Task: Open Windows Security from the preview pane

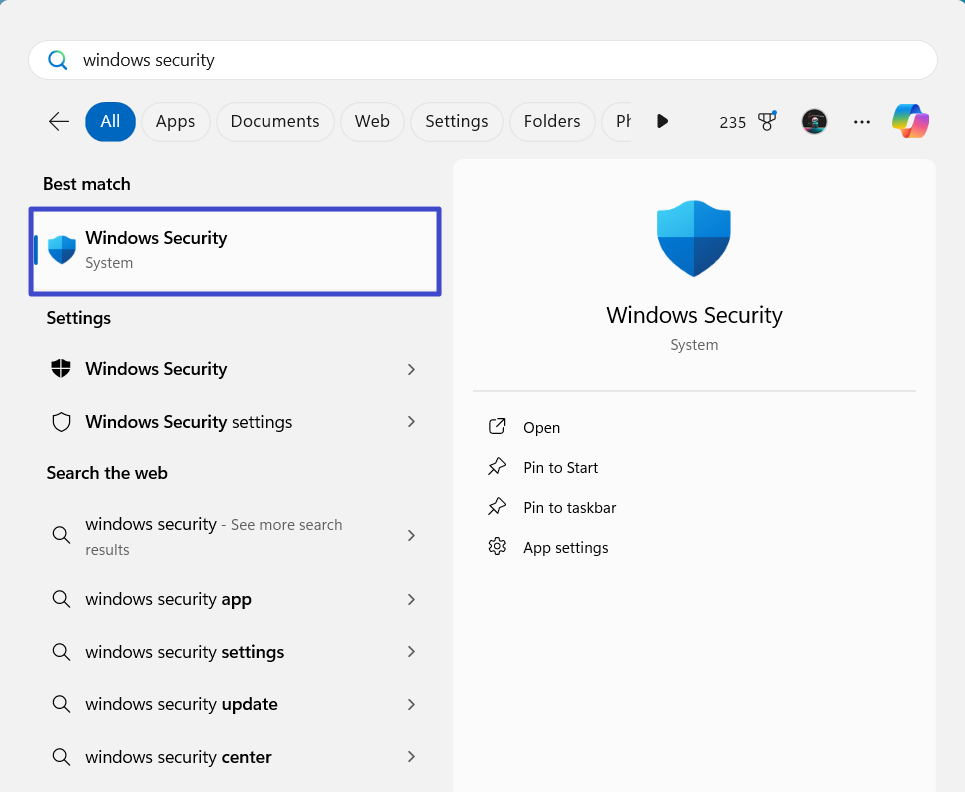Action: (541, 427)
